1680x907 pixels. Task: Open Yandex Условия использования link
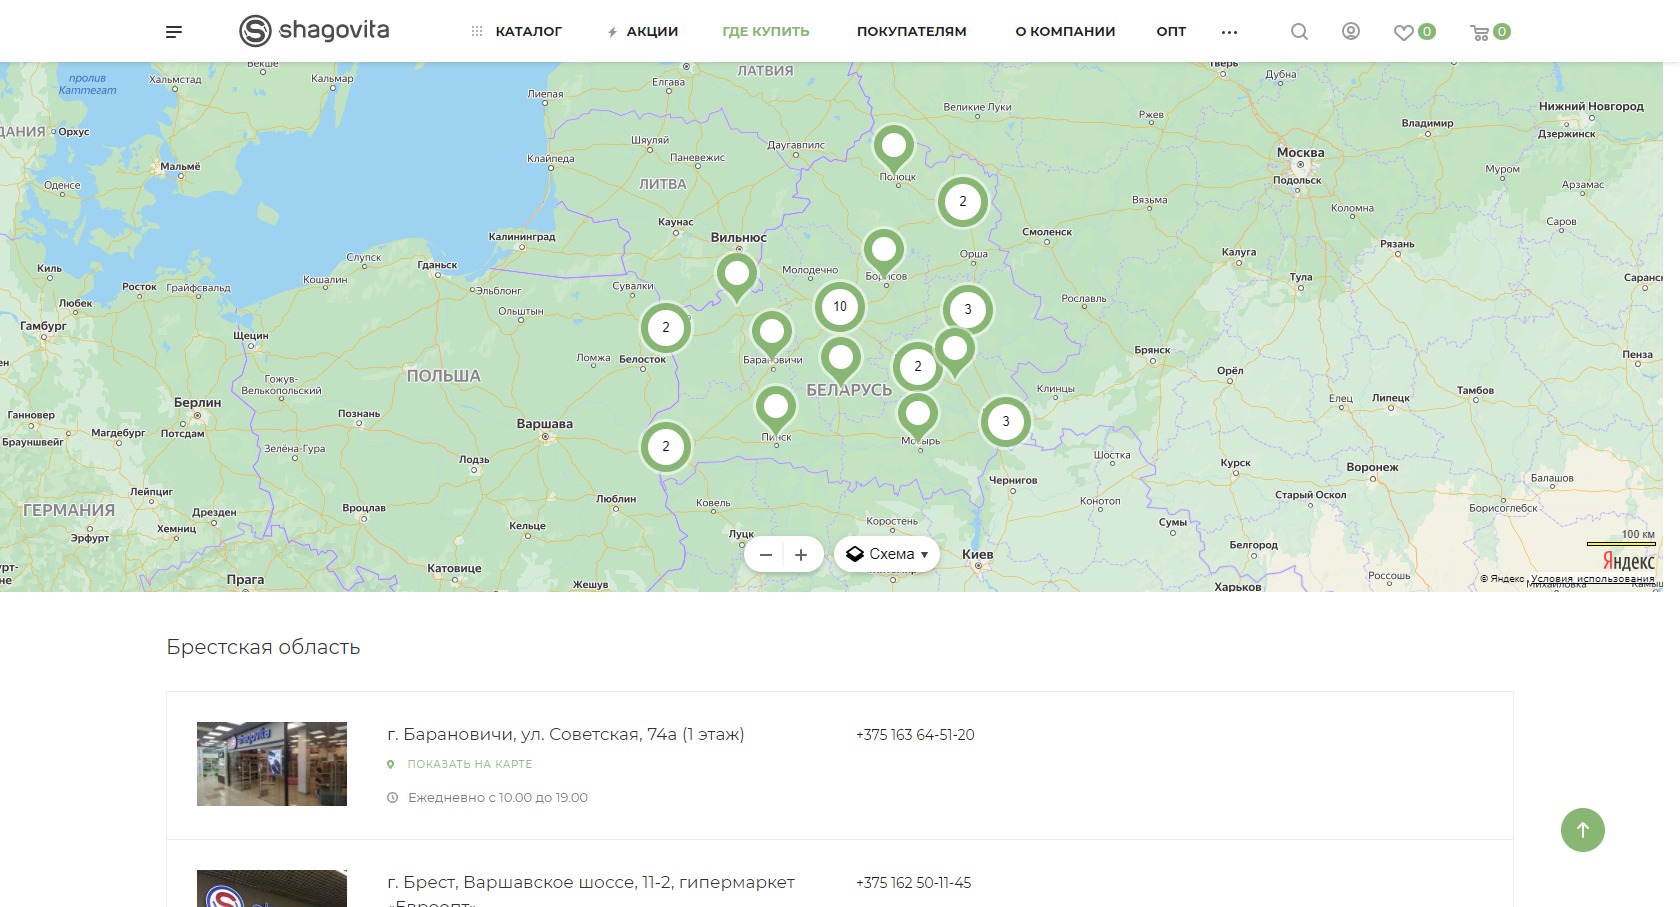tap(1592, 579)
